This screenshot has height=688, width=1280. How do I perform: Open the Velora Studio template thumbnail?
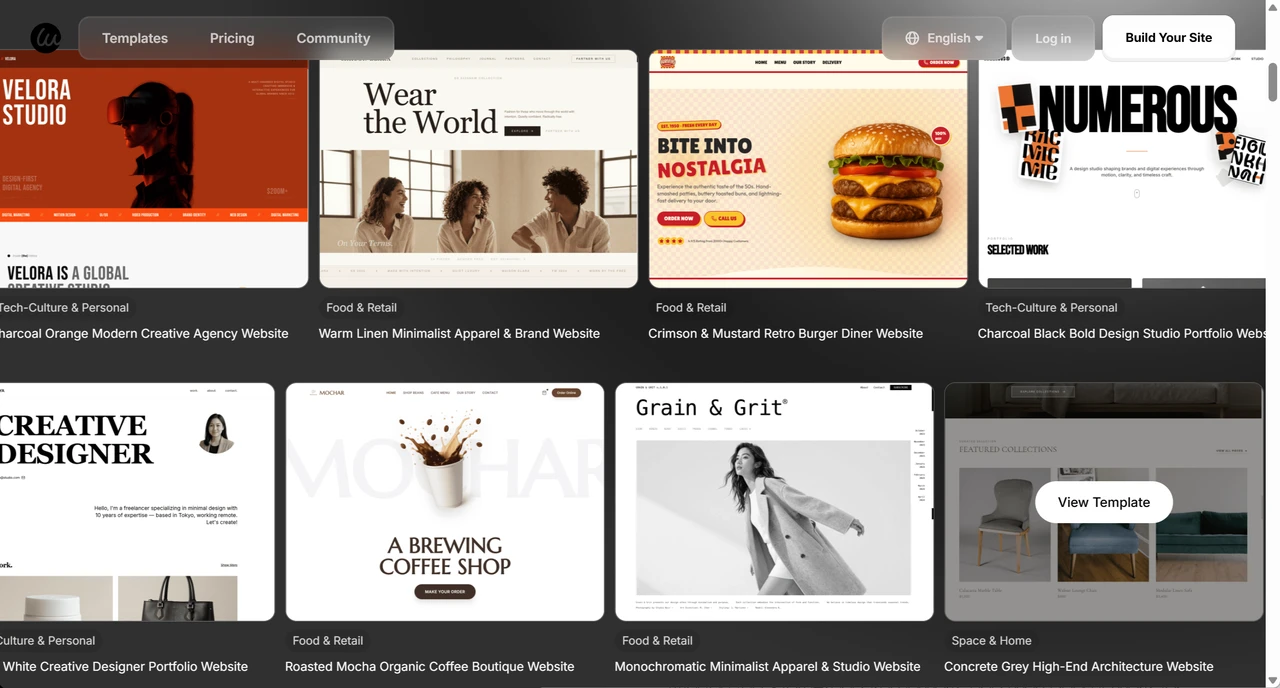(x=154, y=169)
